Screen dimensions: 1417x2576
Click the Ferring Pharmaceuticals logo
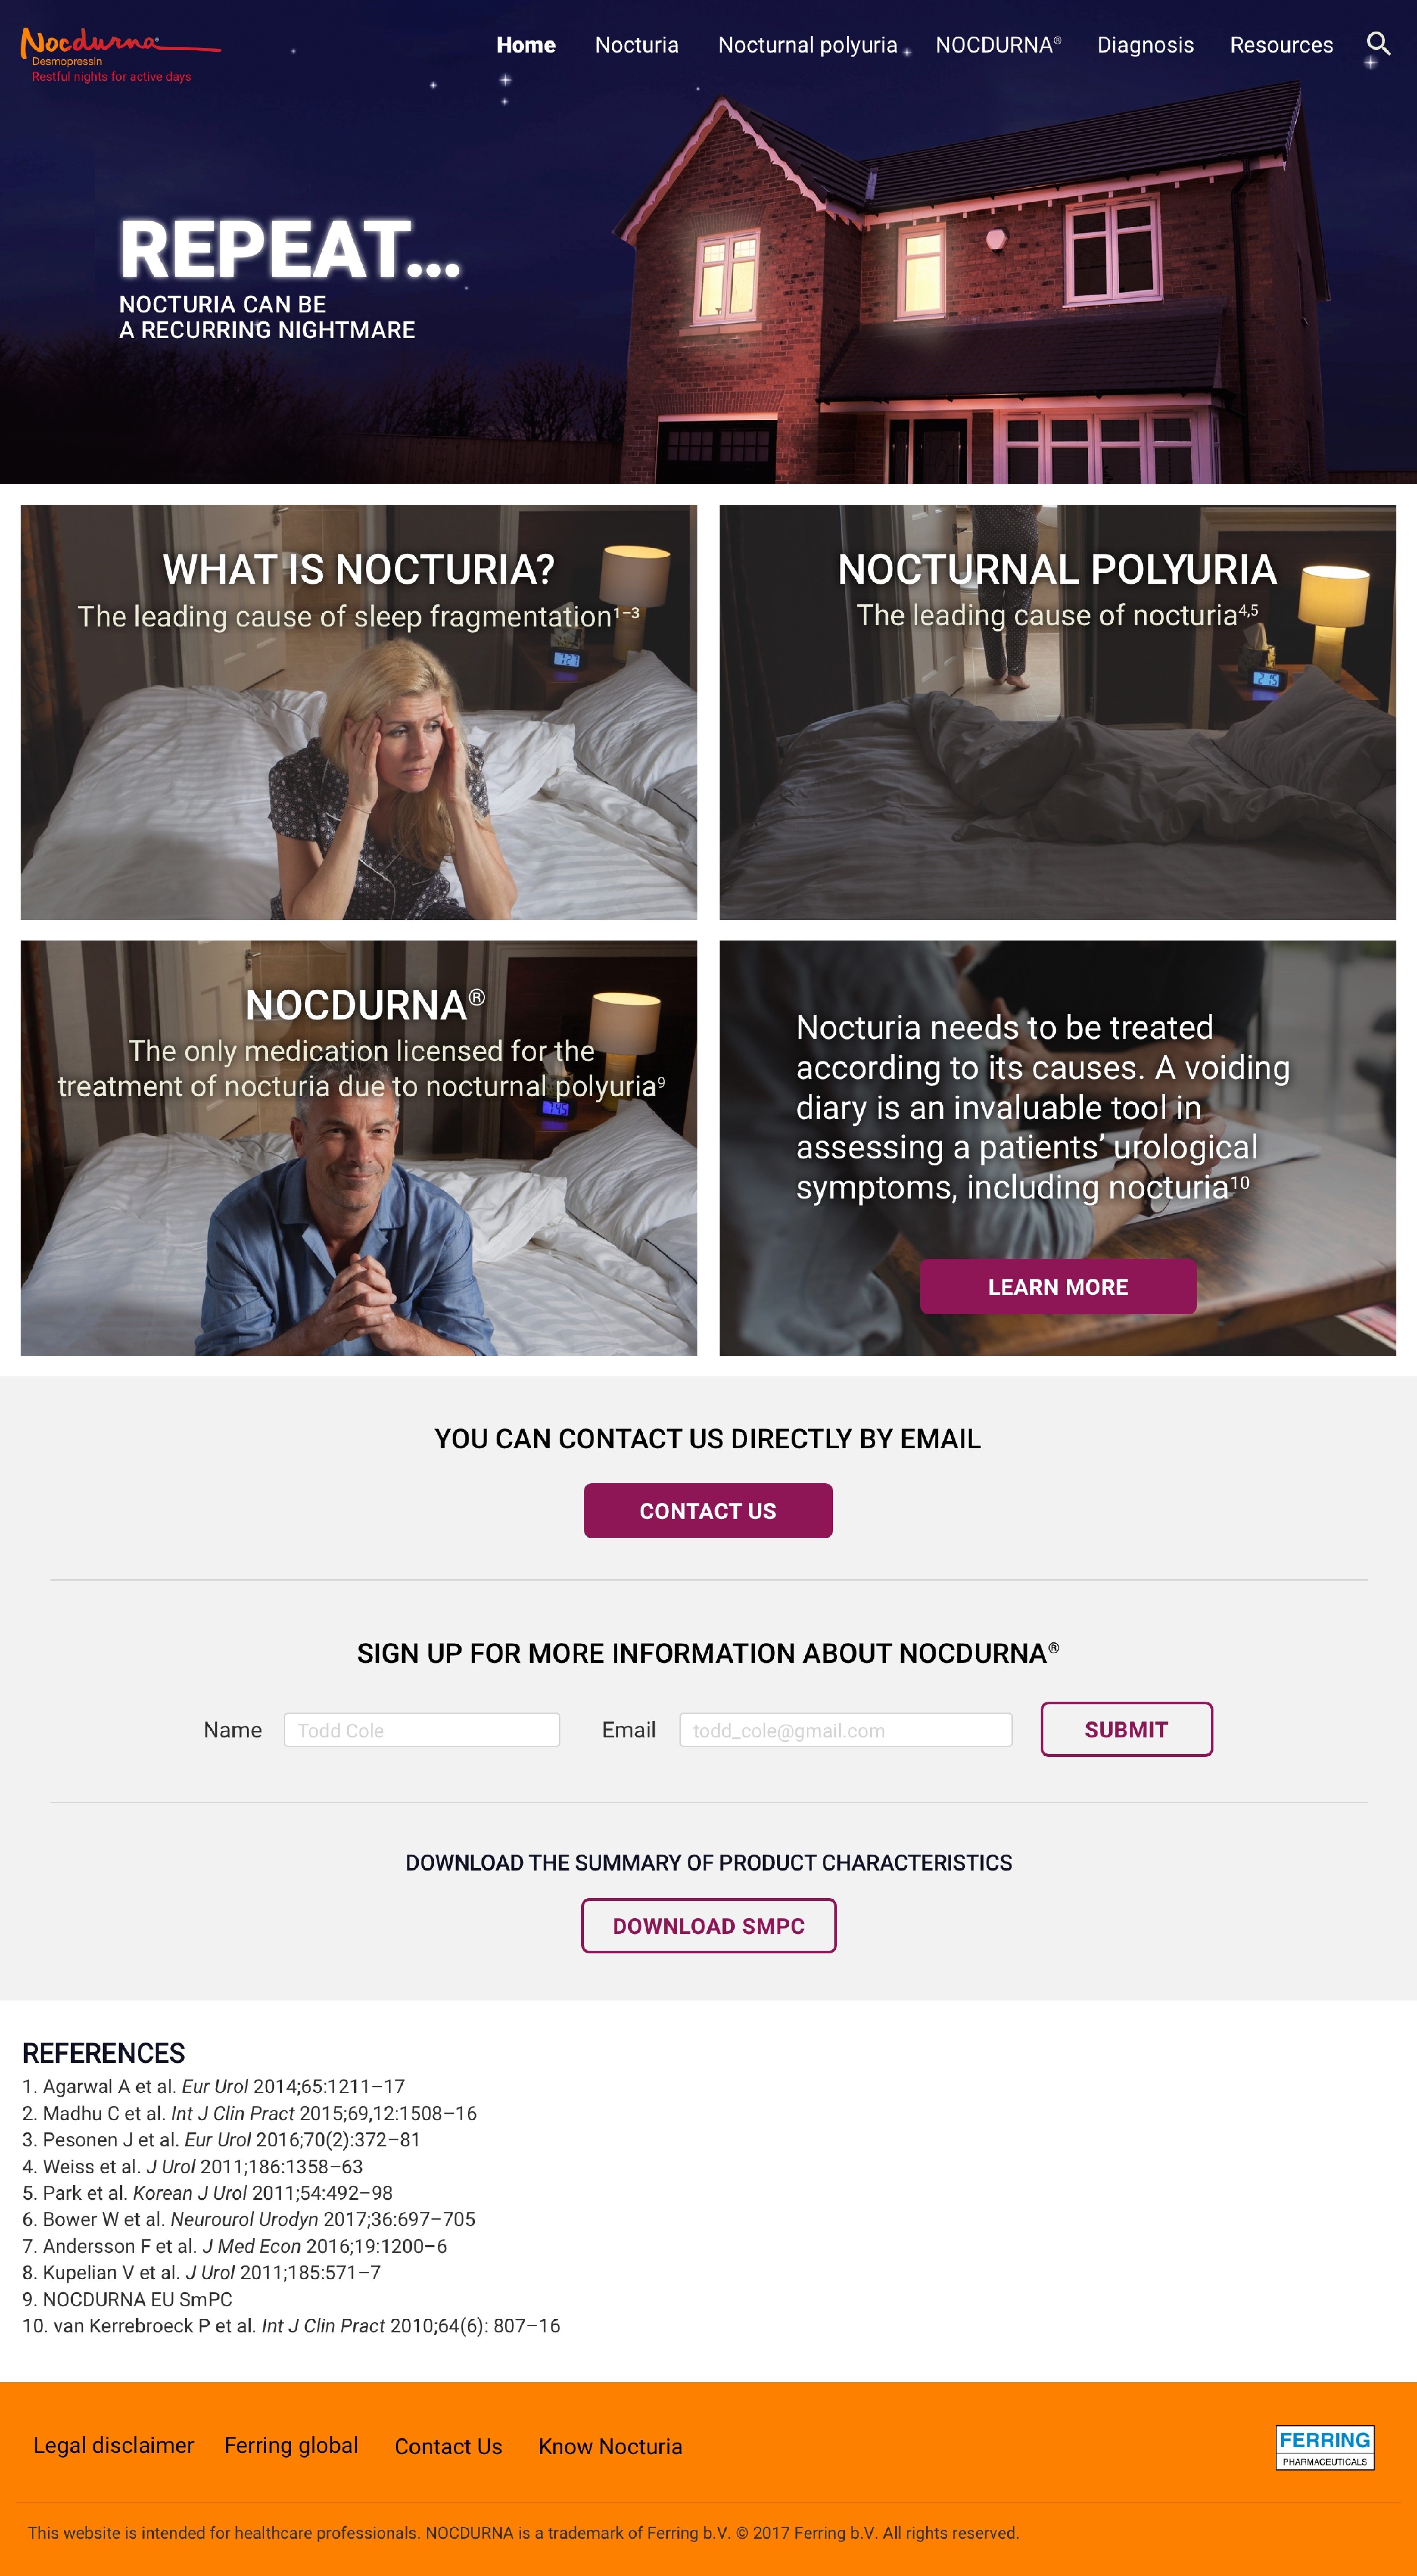coord(1324,2447)
